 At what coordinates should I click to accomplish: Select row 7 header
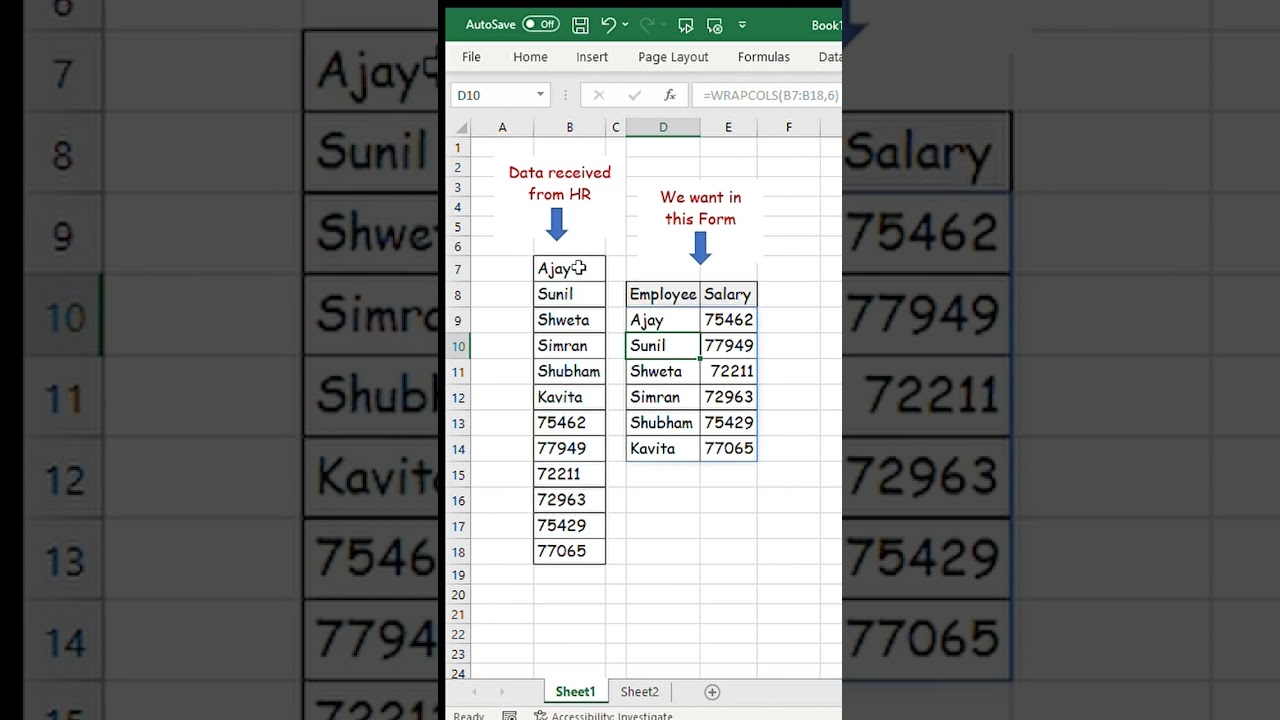[x=458, y=270]
